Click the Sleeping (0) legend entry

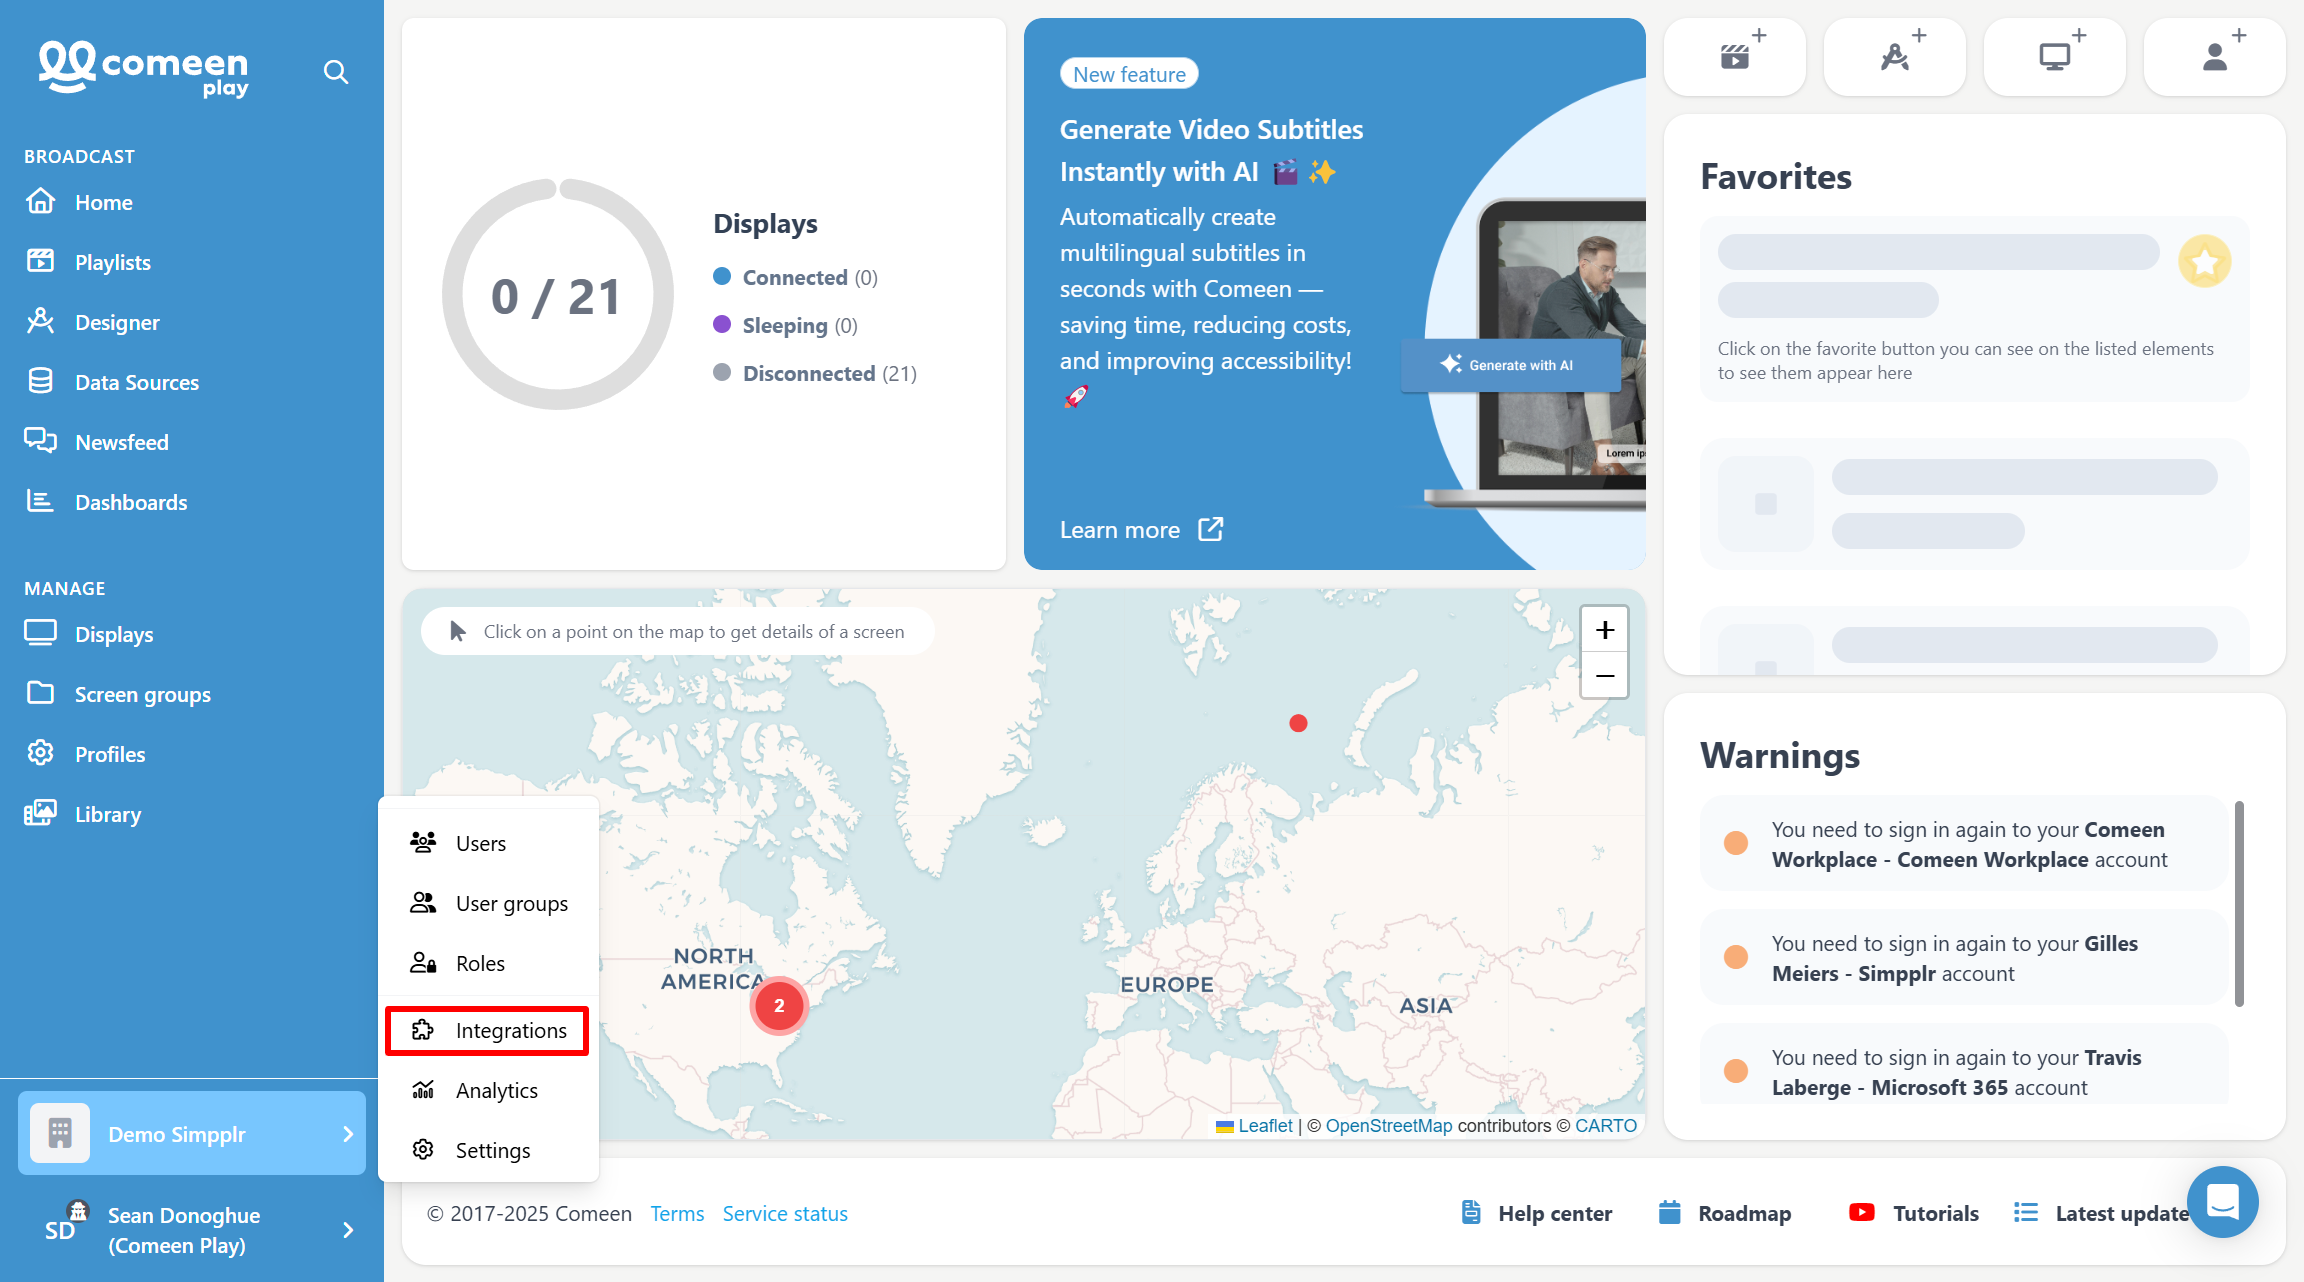tap(786, 325)
